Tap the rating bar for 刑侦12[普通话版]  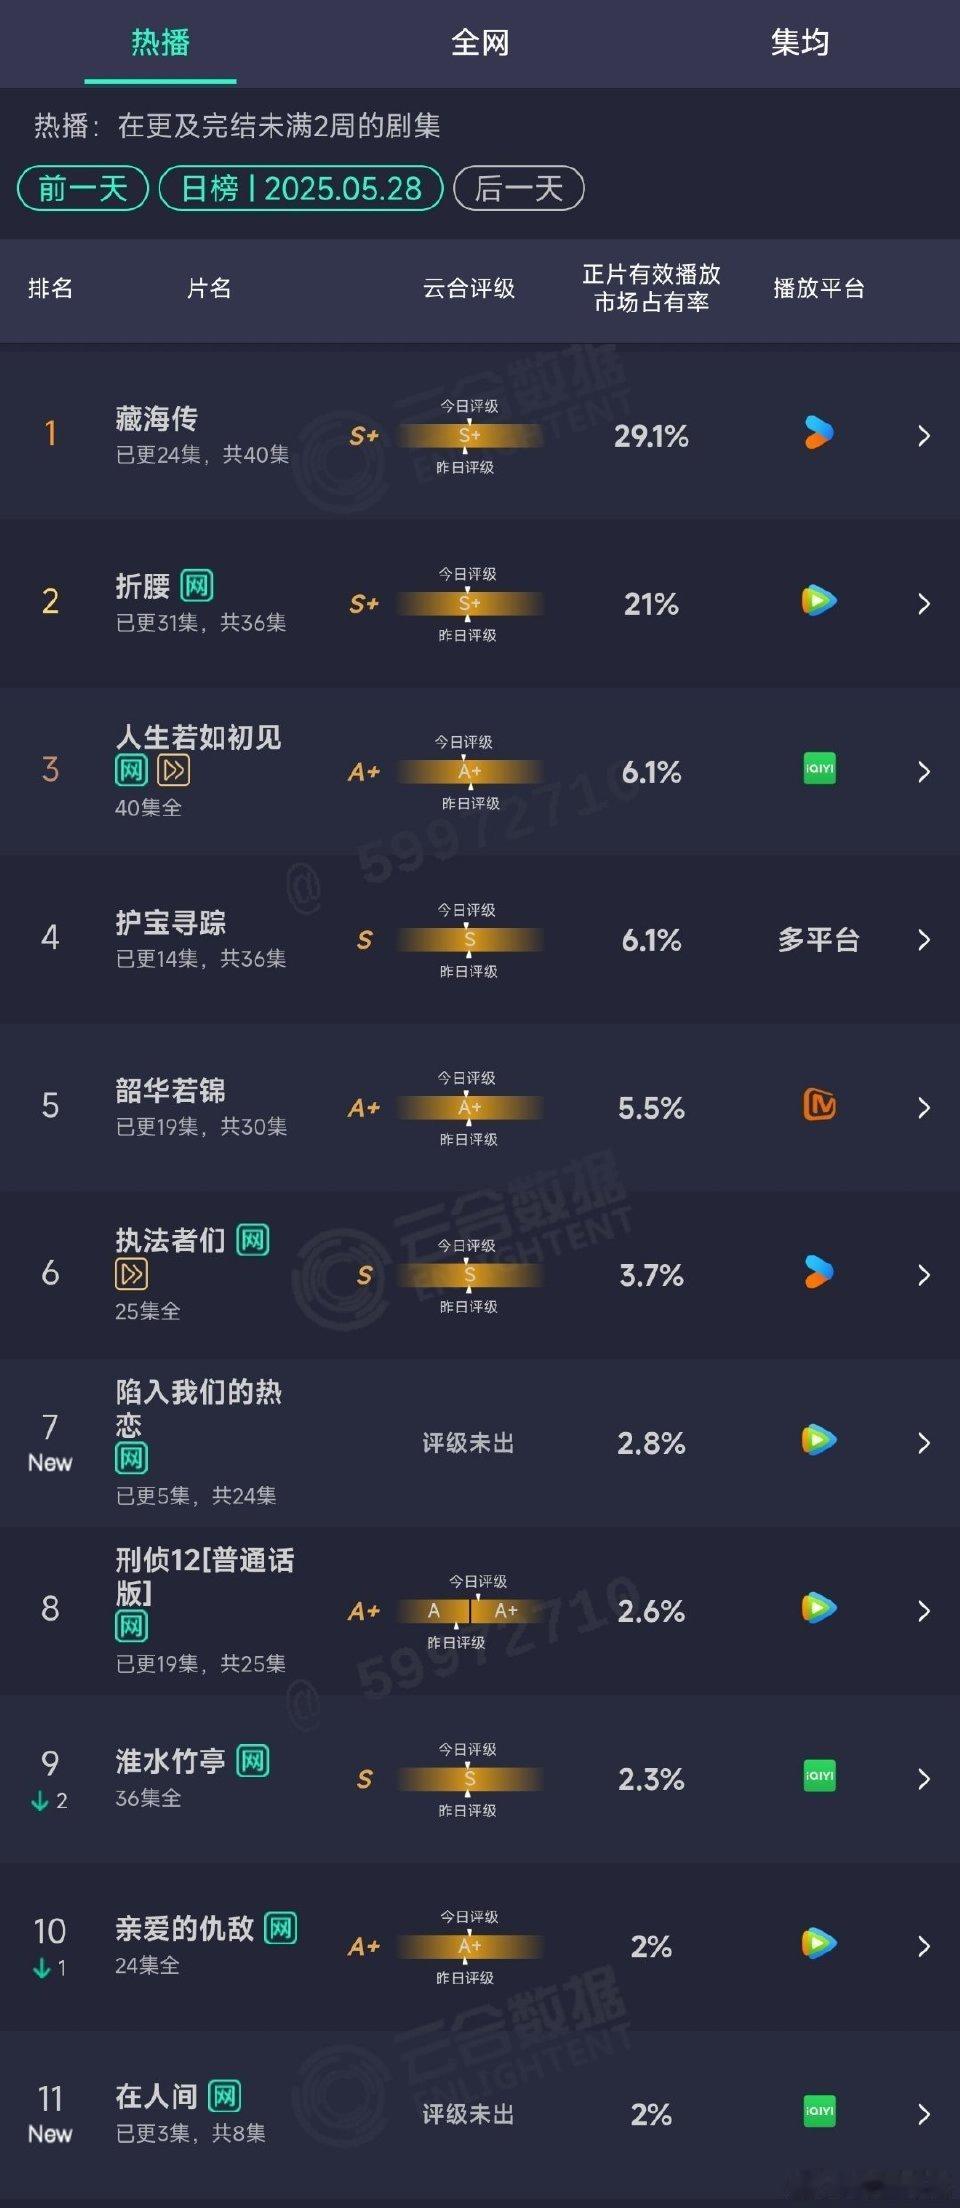point(470,1611)
